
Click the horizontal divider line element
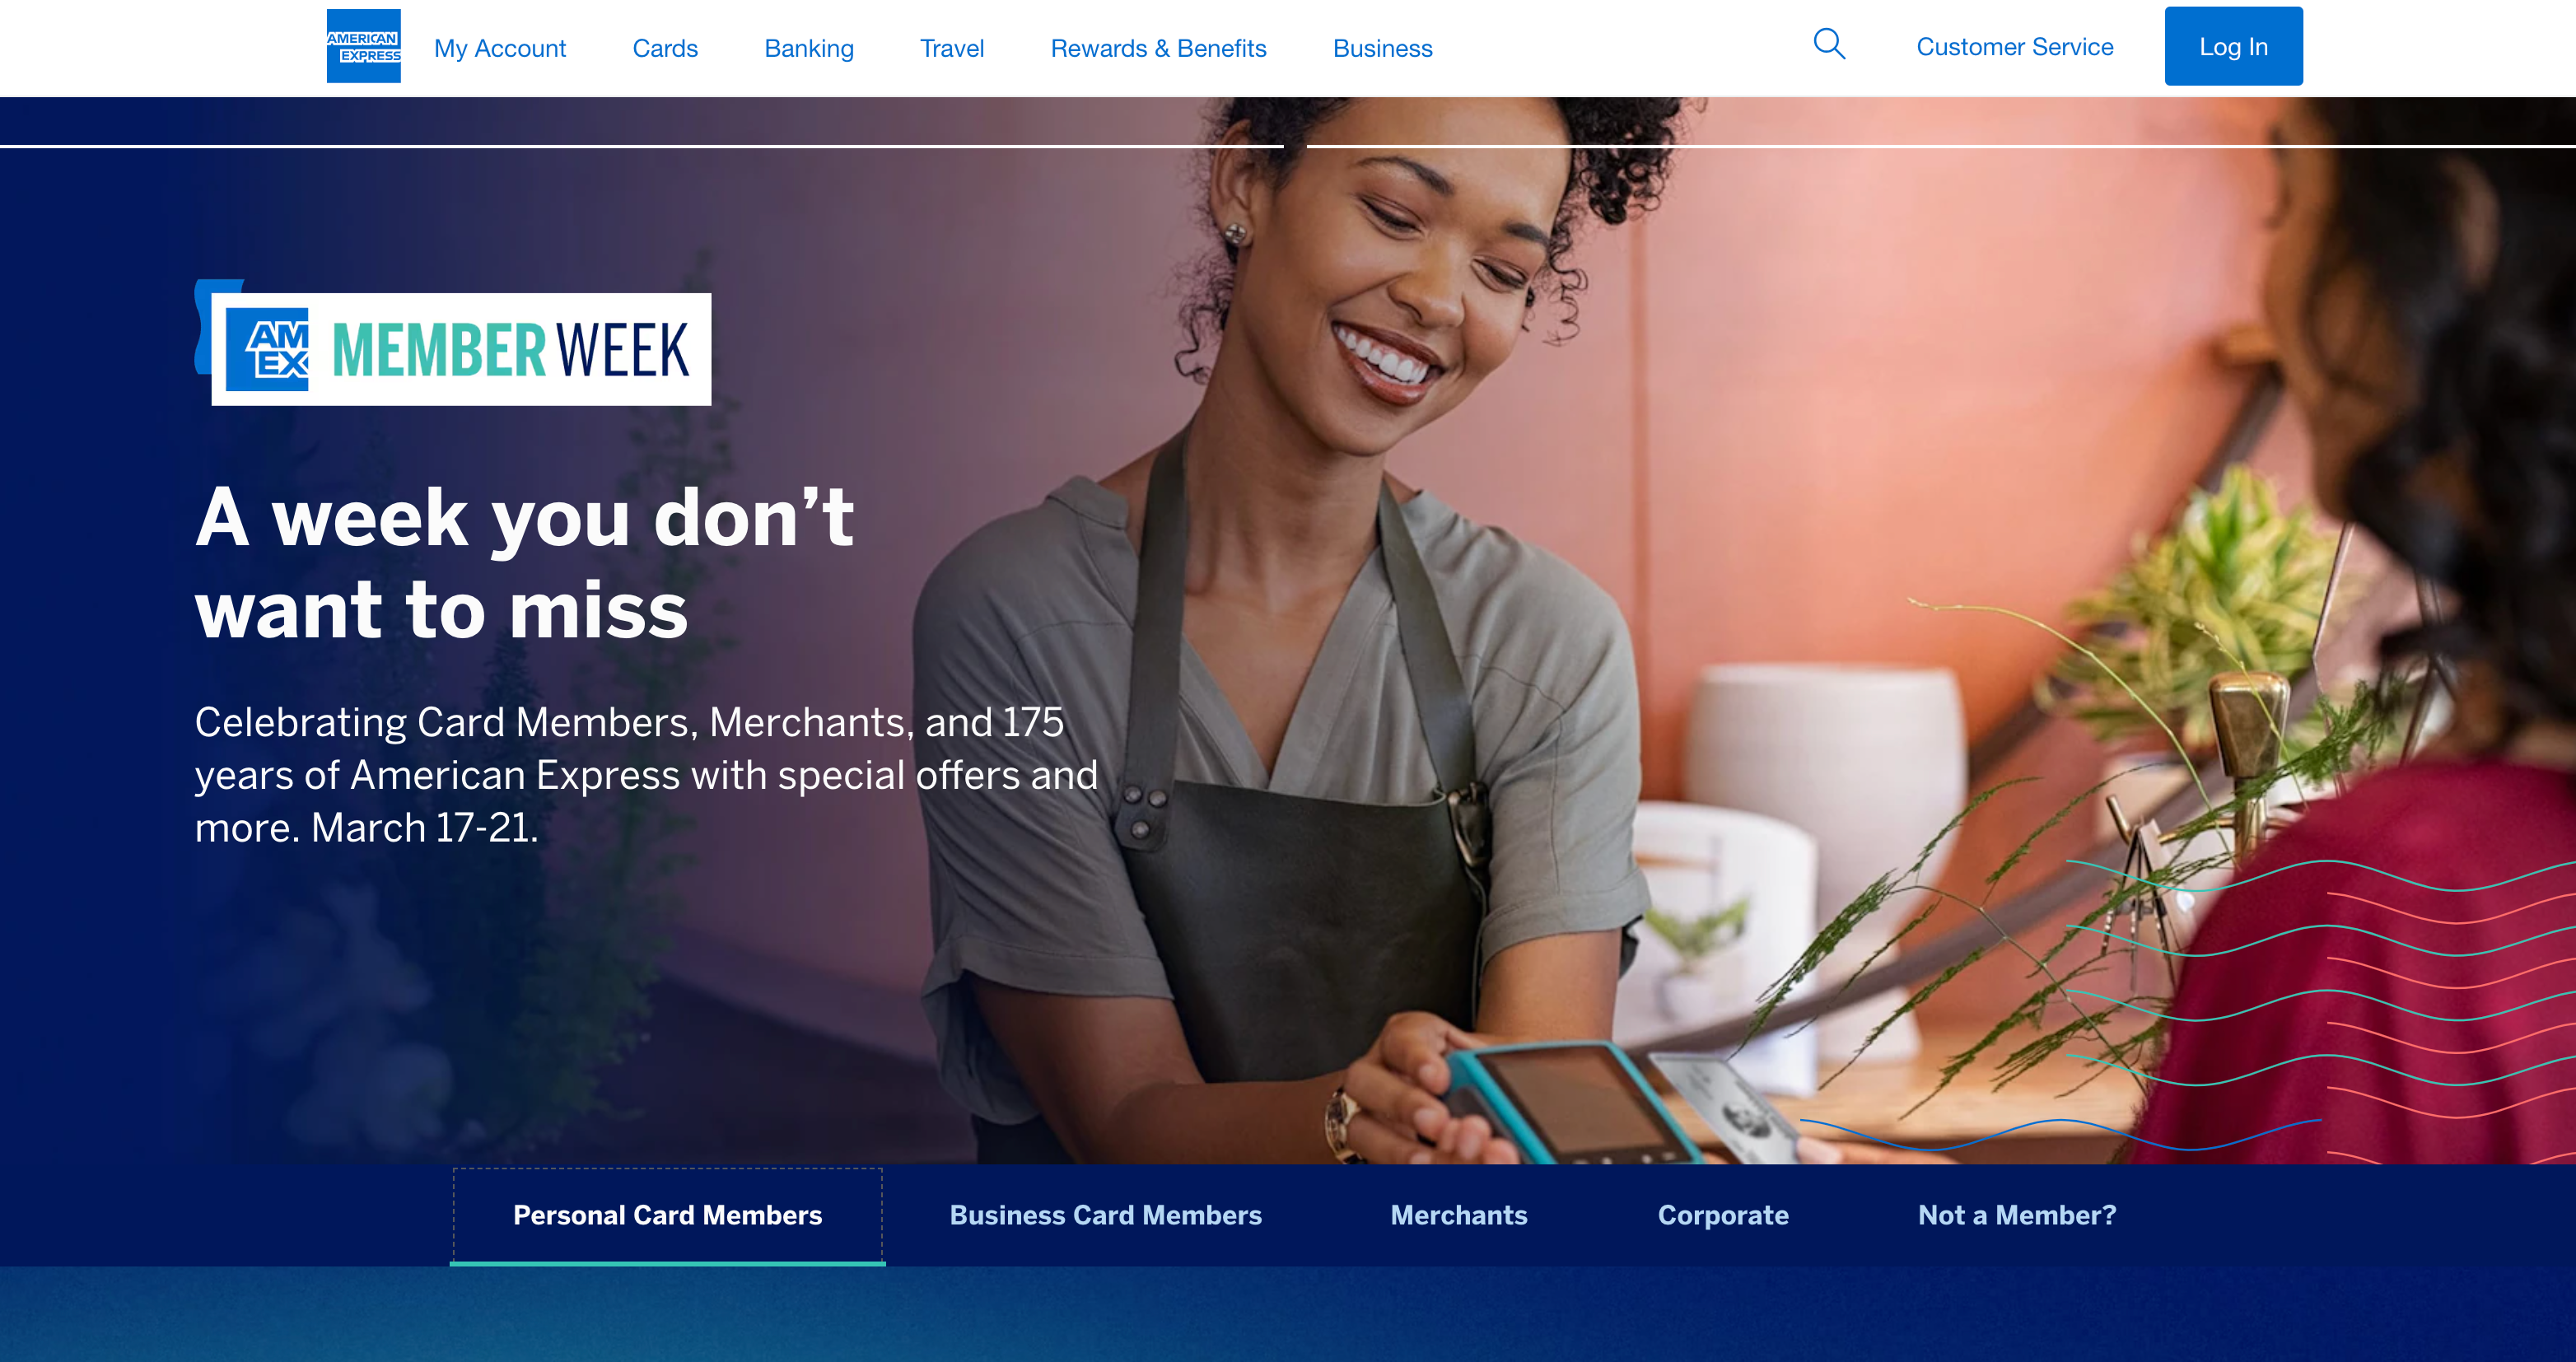[1288, 147]
